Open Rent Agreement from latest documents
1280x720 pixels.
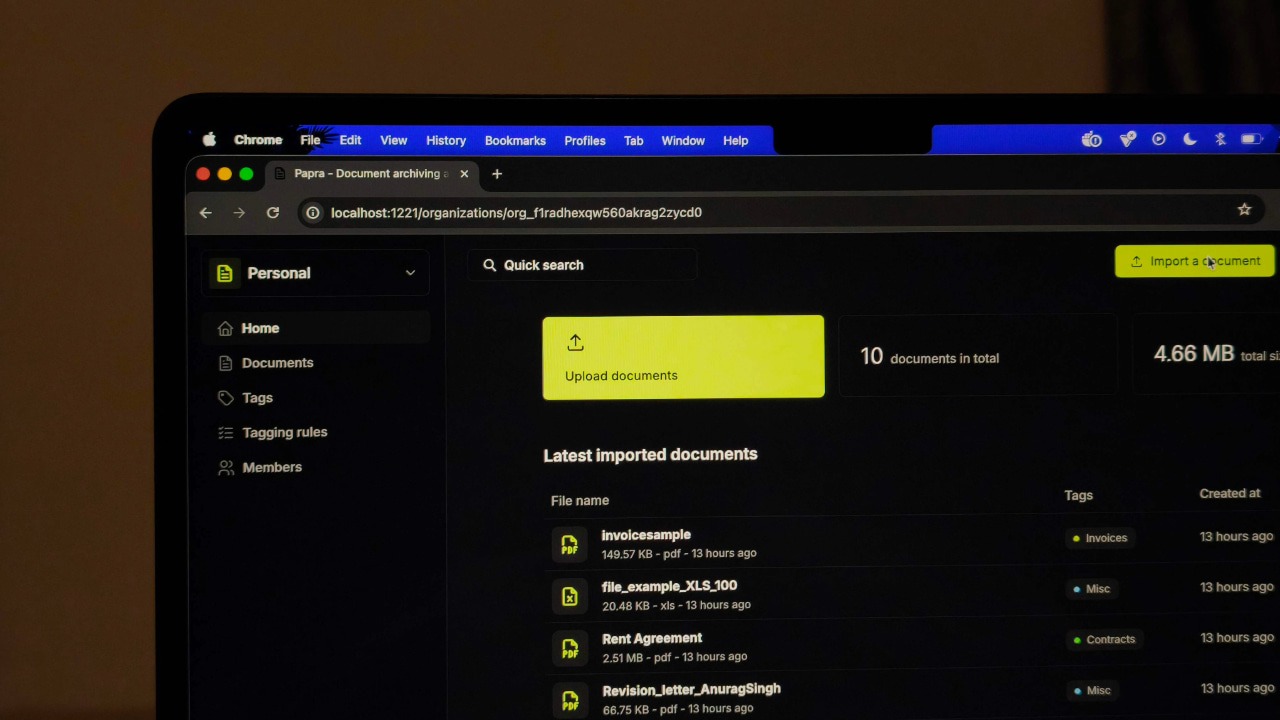pyautogui.click(x=652, y=638)
